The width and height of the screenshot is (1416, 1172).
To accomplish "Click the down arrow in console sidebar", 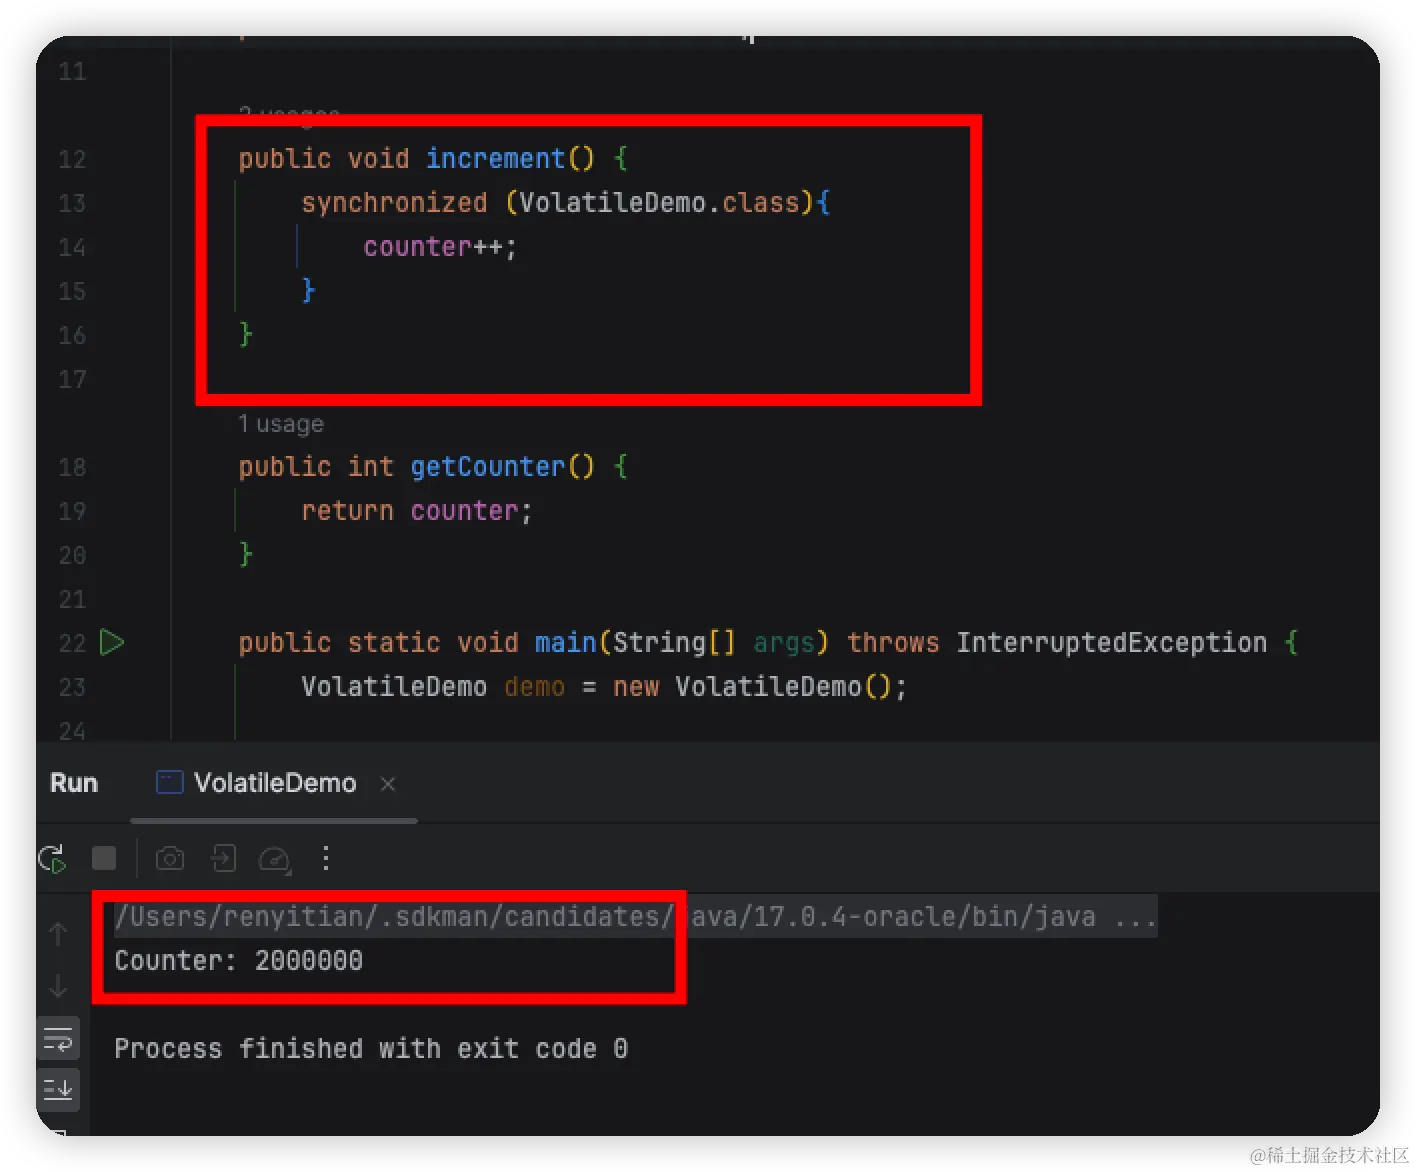I will click(x=58, y=986).
